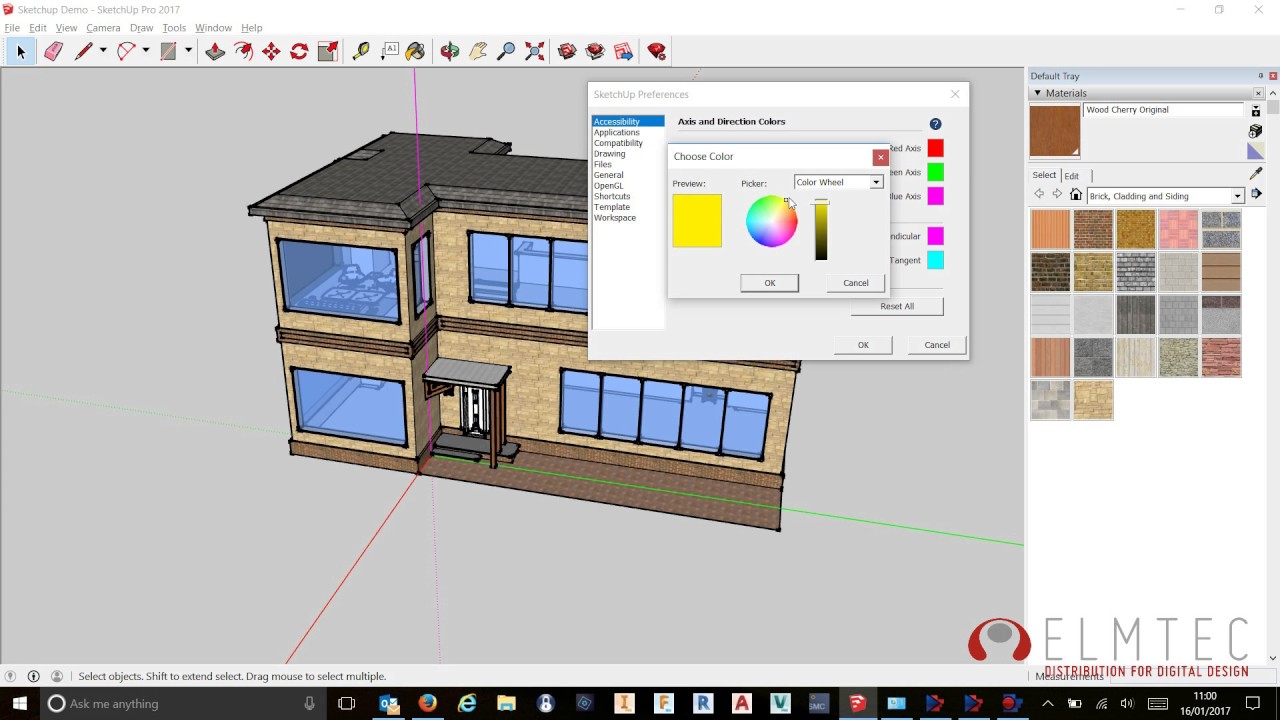Open the Picker dropdown in Choose Color
This screenshot has width=1280, height=720.
[875, 182]
